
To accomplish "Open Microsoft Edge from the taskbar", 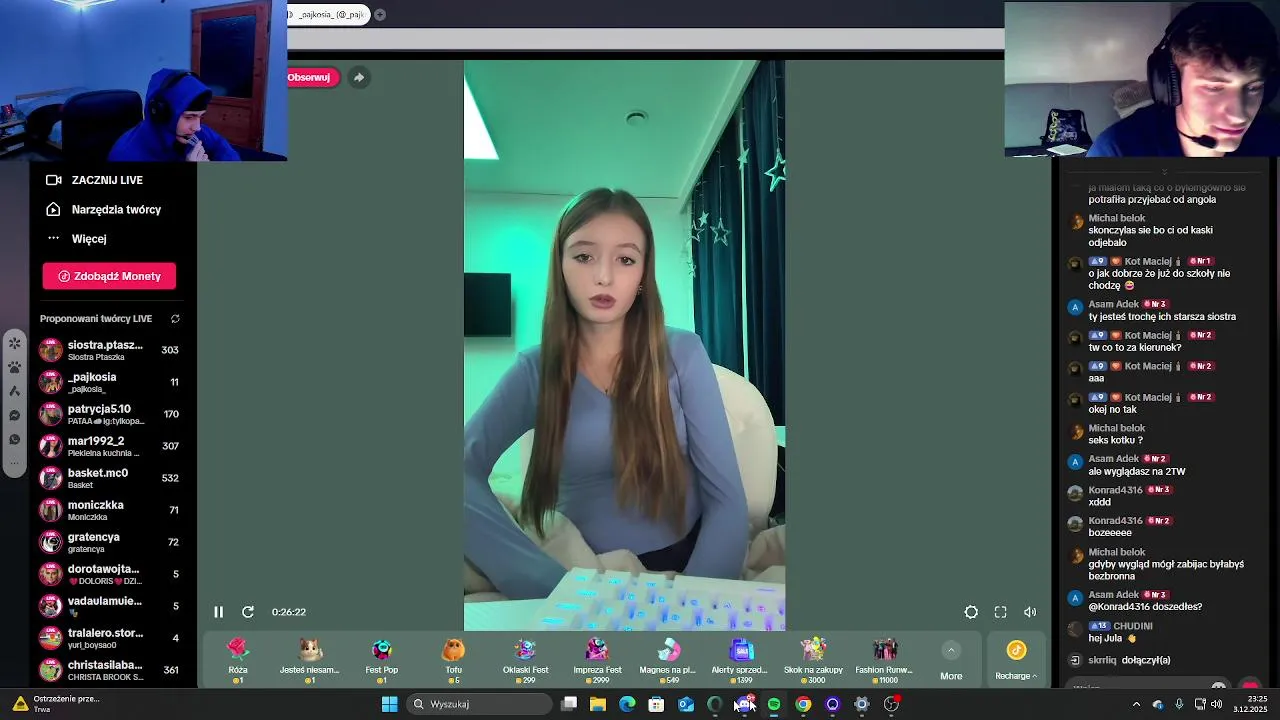I will (627, 704).
